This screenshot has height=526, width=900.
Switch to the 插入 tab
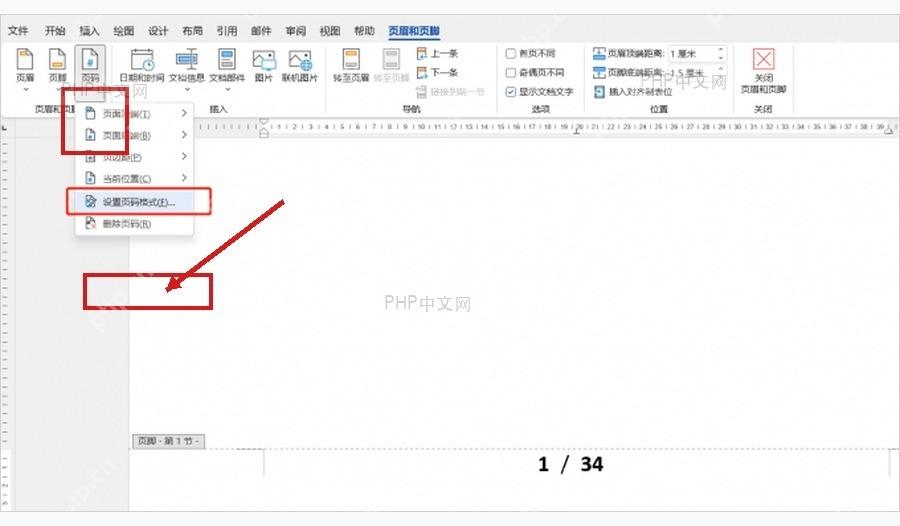pos(89,31)
